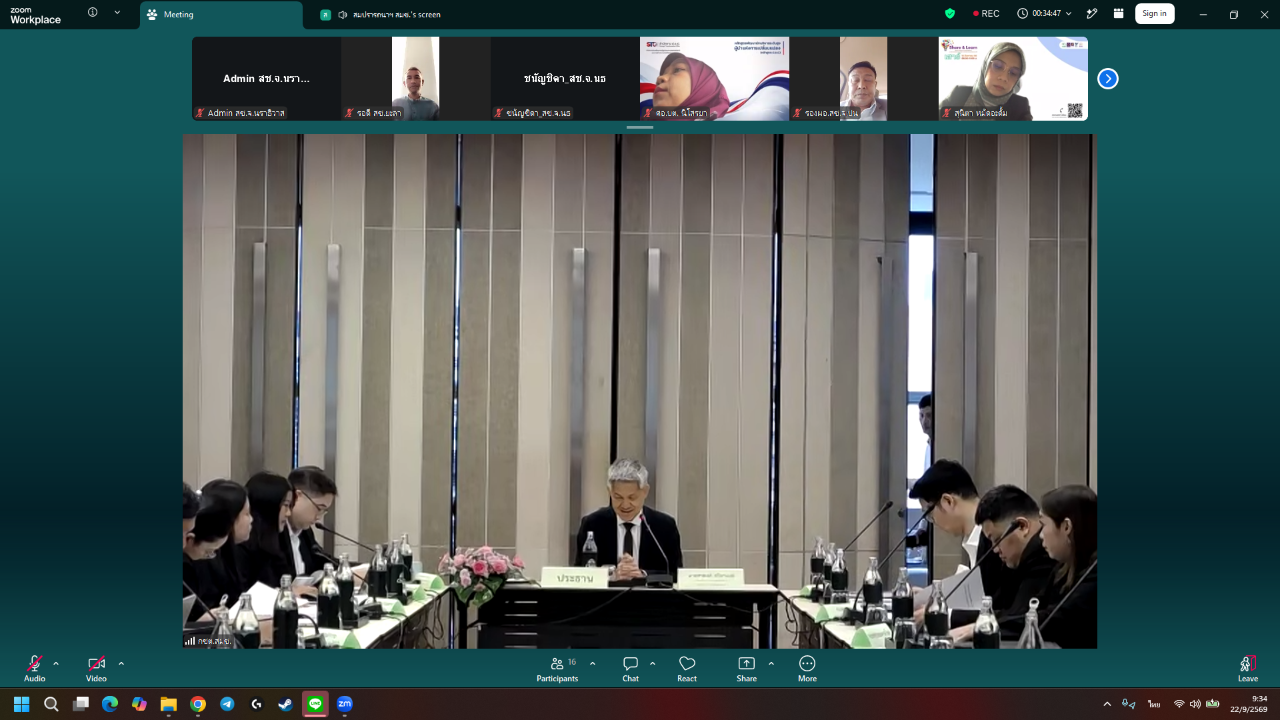Image resolution: width=1280 pixels, height=720 pixels.
Task: Unmute the microphone with Audio button
Action: tap(35, 669)
